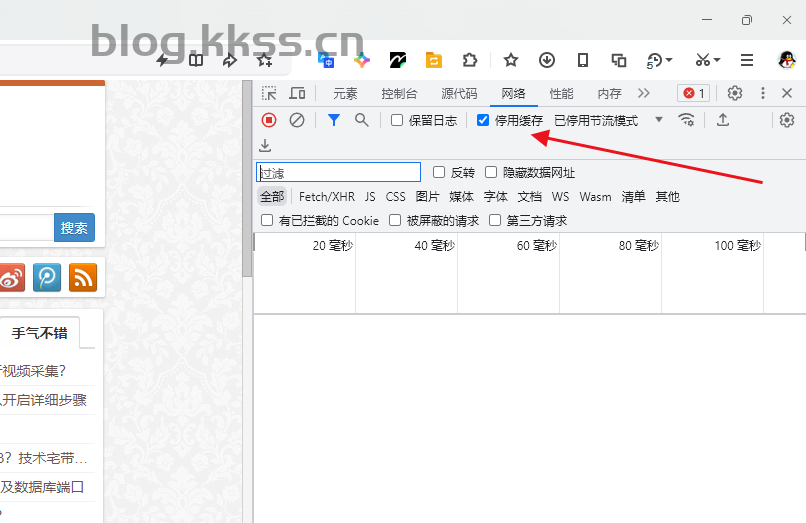Image resolution: width=806 pixels, height=523 pixels.
Task: Enable the 保留日志 checkbox
Action: pos(397,120)
